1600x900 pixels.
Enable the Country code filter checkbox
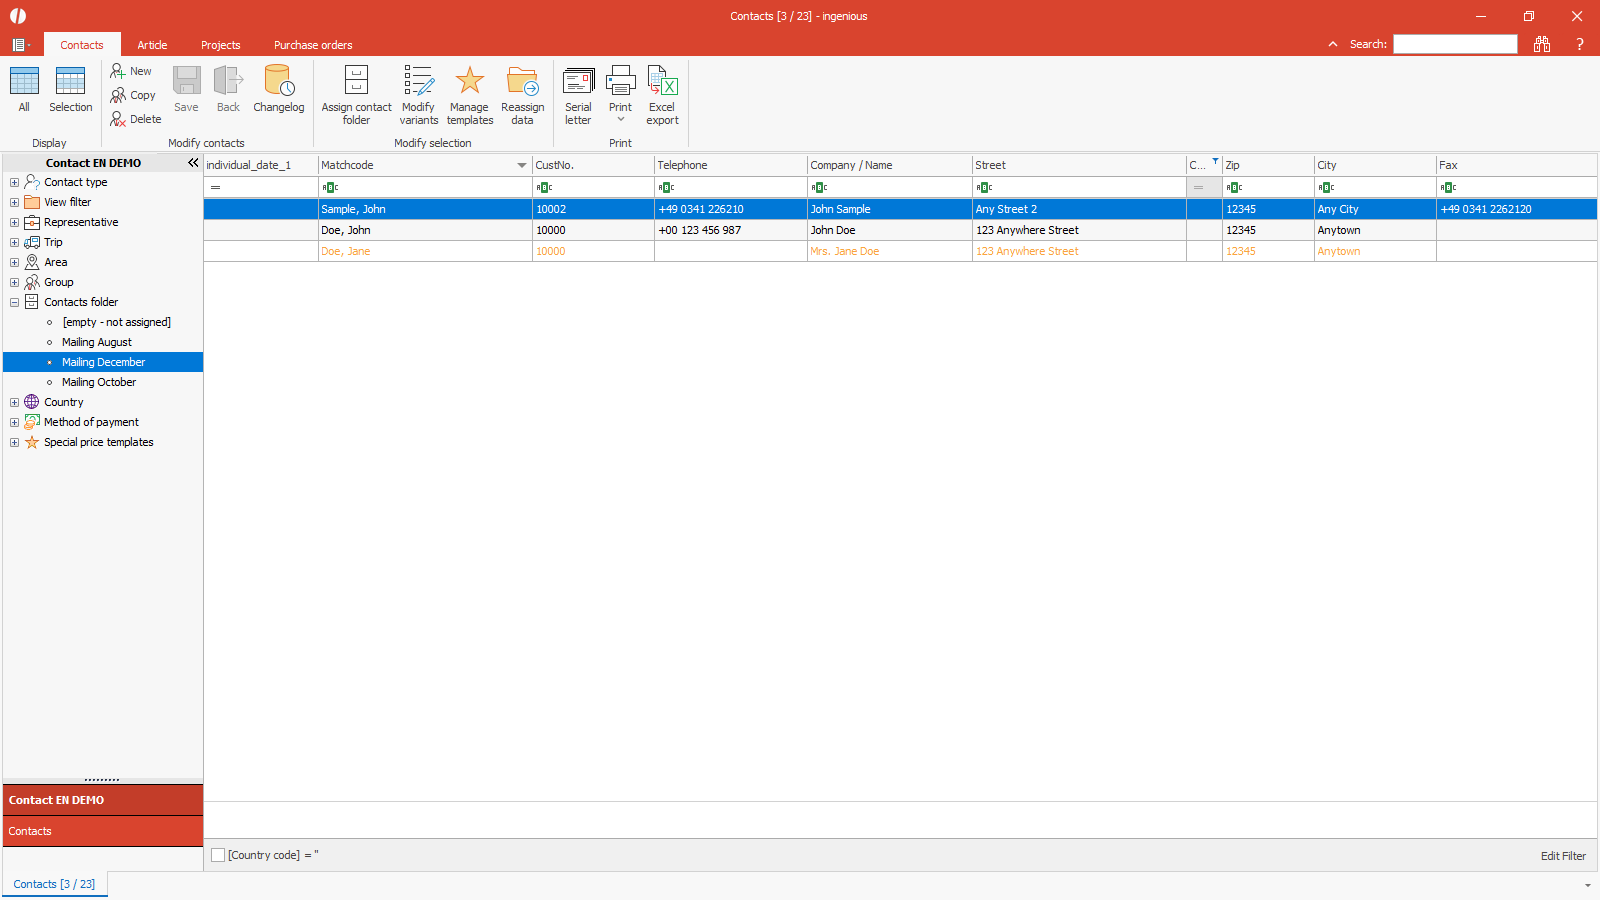point(218,855)
